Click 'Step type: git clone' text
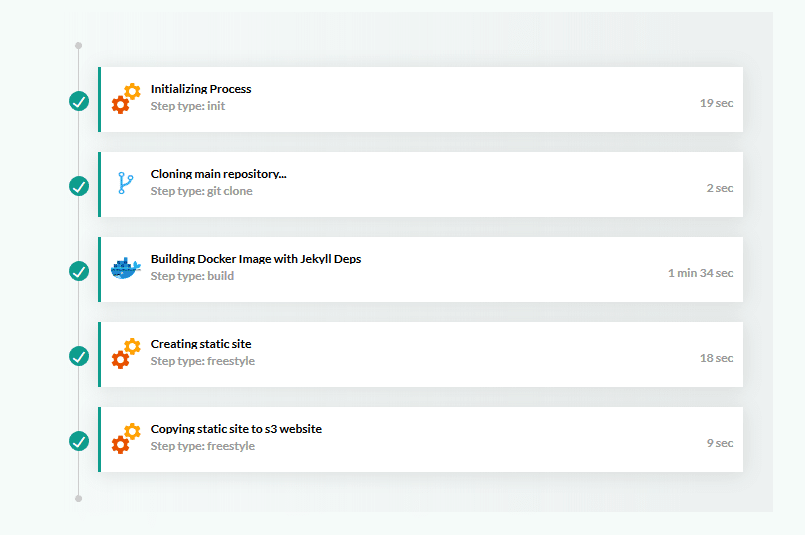Screen dimensions: 805x535 point(201,191)
